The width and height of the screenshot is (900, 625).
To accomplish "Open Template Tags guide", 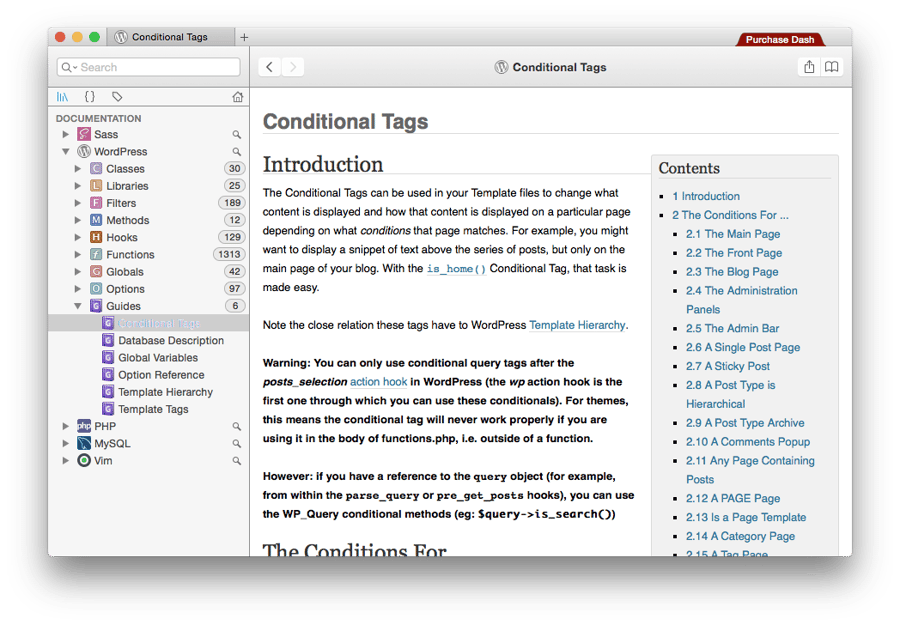I will click(153, 409).
